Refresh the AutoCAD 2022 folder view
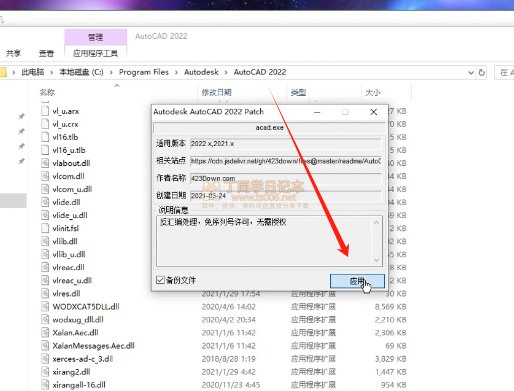The height and width of the screenshot is (391, 514). (x=482, y=72)
